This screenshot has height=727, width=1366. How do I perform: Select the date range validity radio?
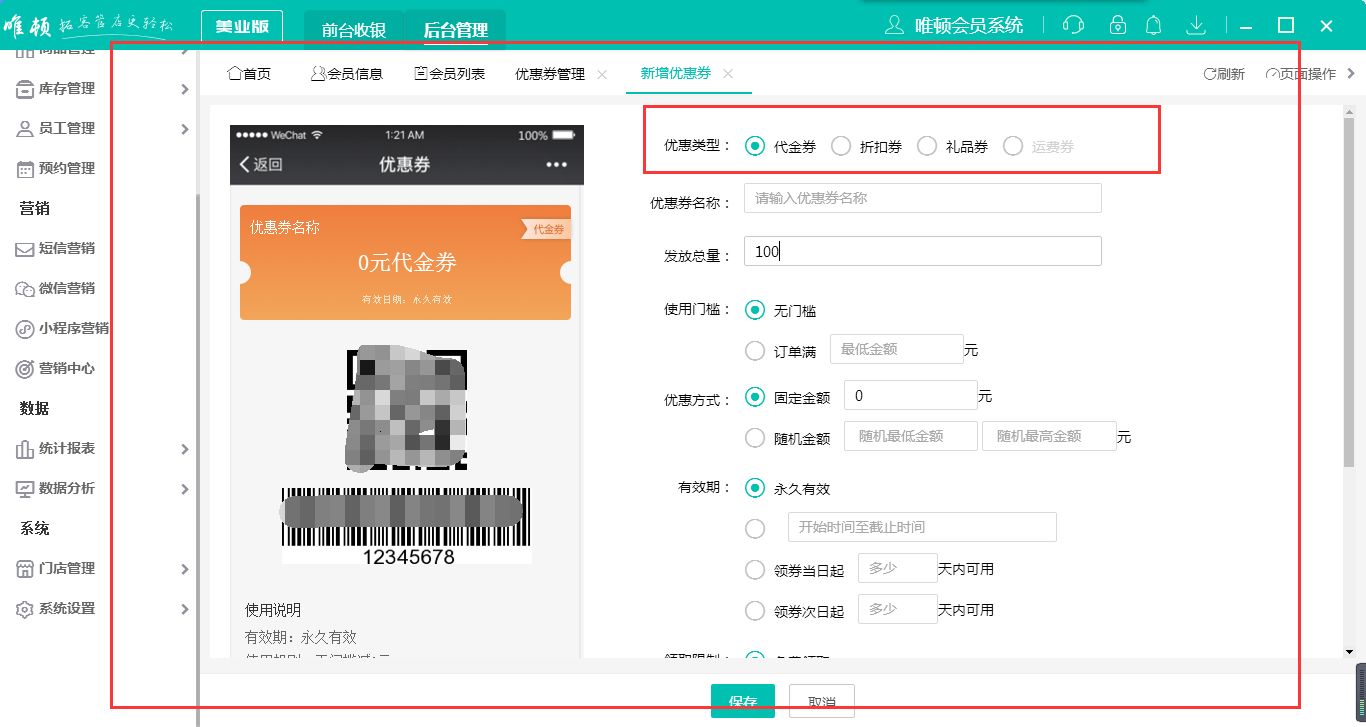click(755, 529)
